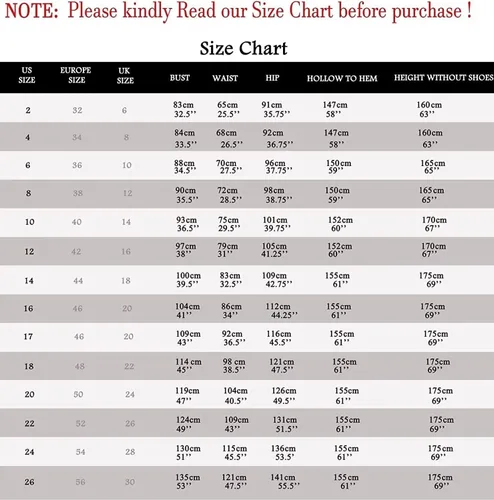Select the BUST column header
The width and height of the screenshot is (494, 500).
coord(180,78)
